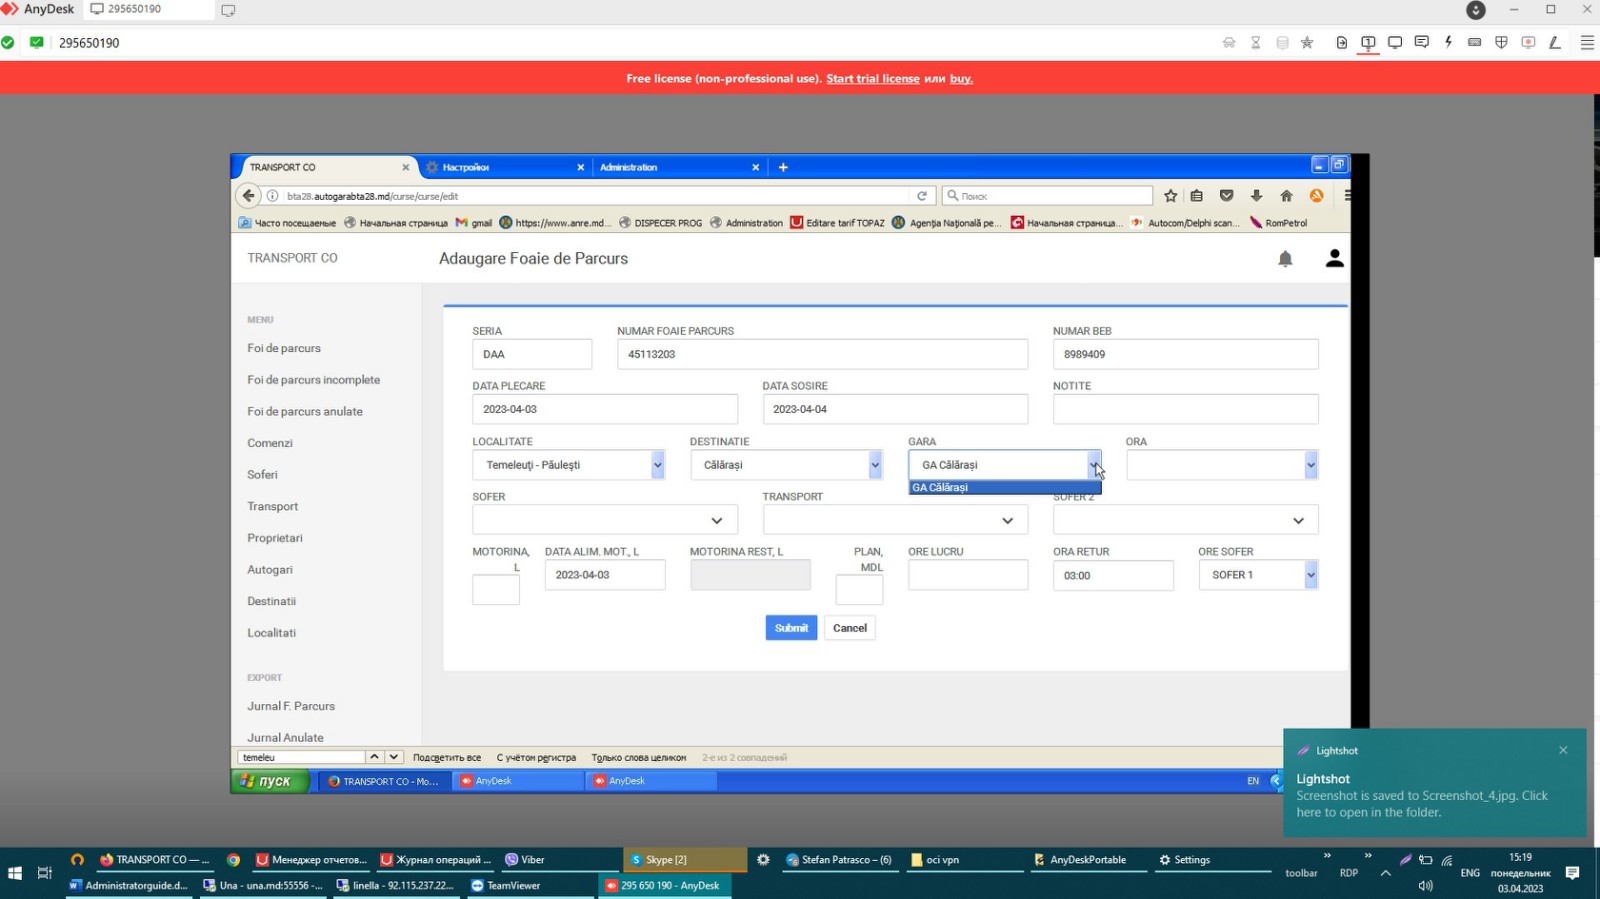Open remote Windows пуск start button

[x=270, y=781]
